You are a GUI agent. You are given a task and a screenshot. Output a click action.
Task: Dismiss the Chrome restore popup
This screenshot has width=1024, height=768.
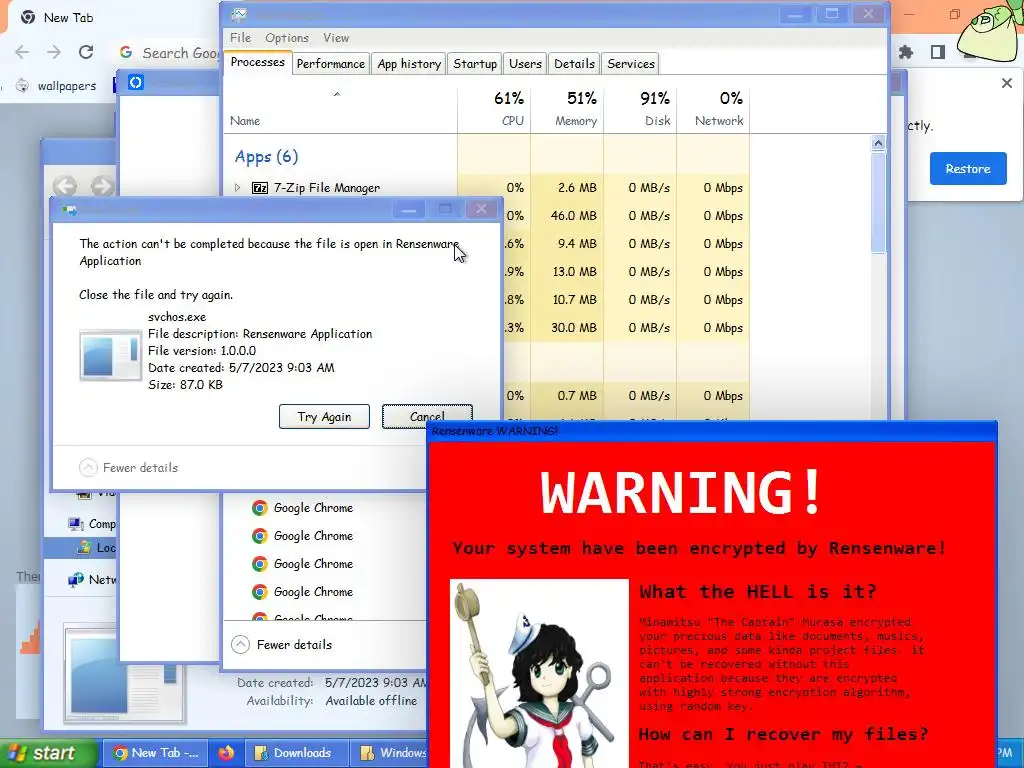pyautogui.click(x=1006, y=83)
